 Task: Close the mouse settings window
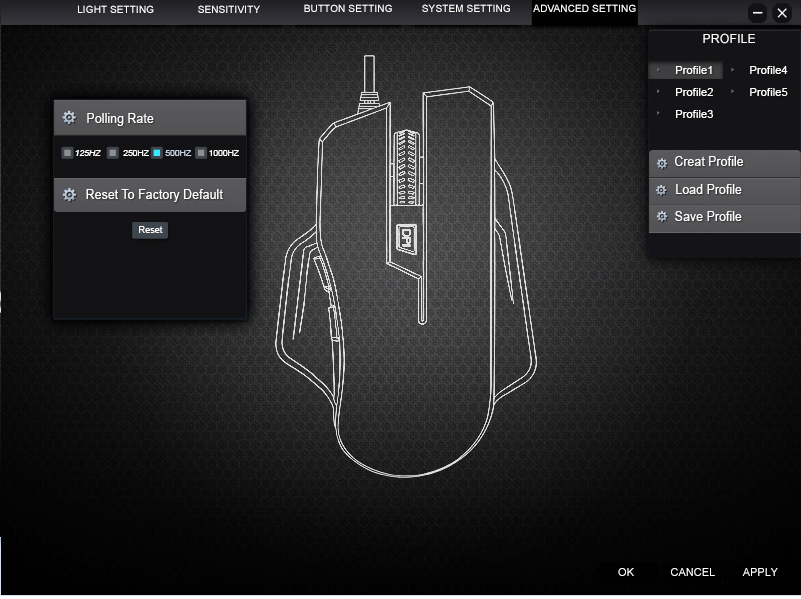coord(782,13)
